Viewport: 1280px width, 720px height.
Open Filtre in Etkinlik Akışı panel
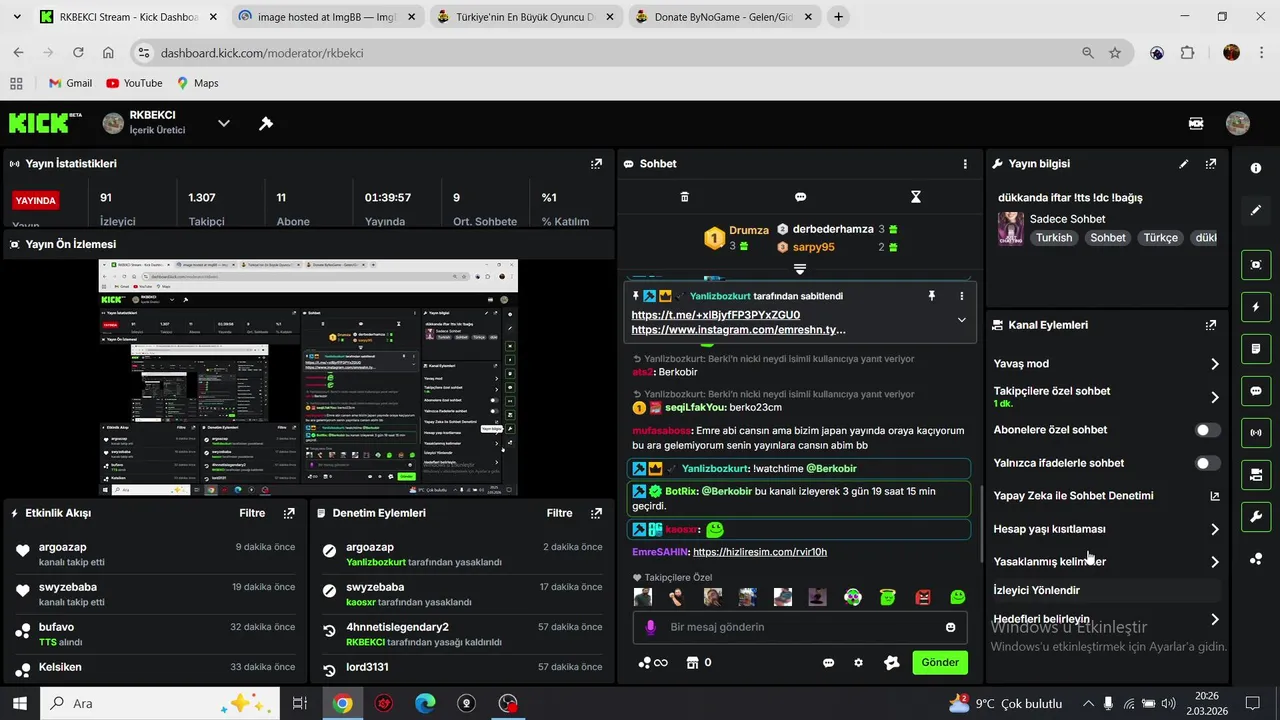[x=252, y=513]
